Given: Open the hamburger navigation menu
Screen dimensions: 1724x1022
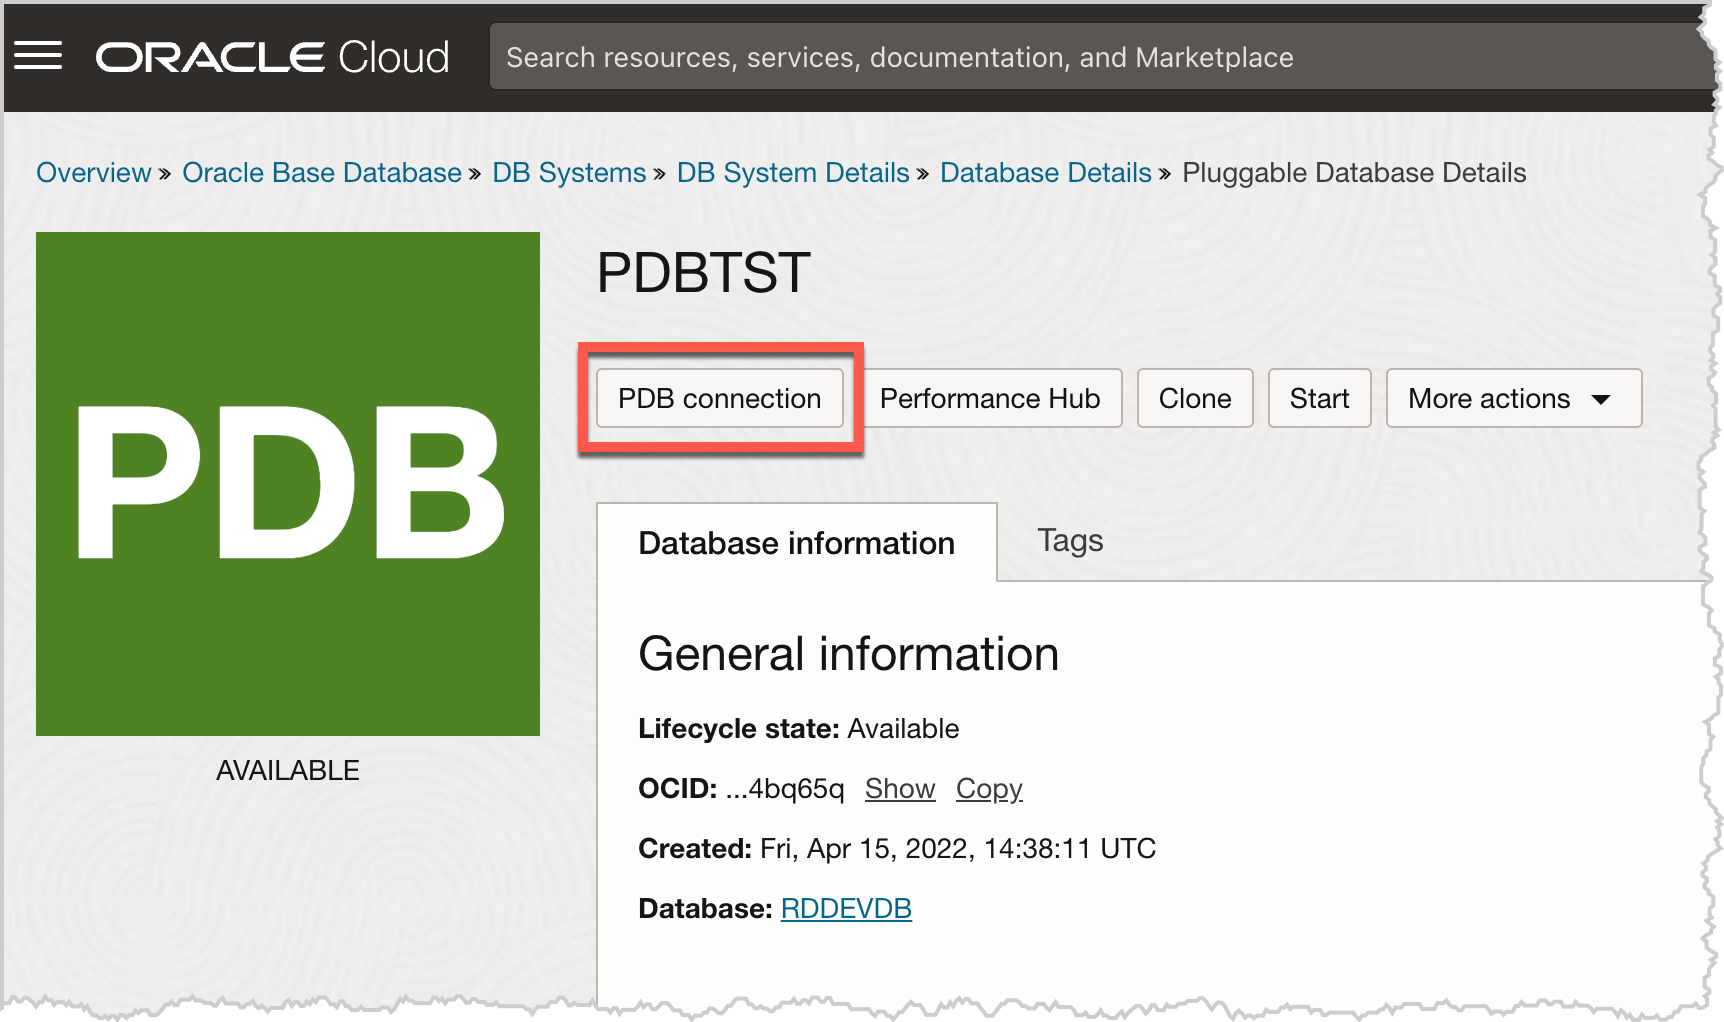Looking at the screenshot, I should [x=38, y=56].
